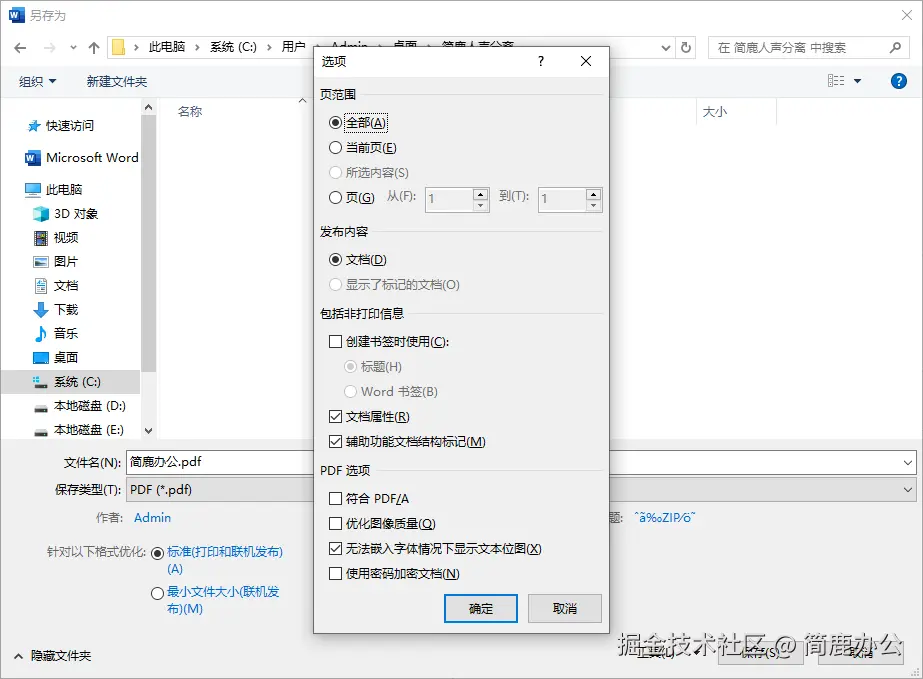The height and width of the screenshot is (679, 923).
Task: Refresh the folder view with the refresh icon
Action: click(686, 46)
